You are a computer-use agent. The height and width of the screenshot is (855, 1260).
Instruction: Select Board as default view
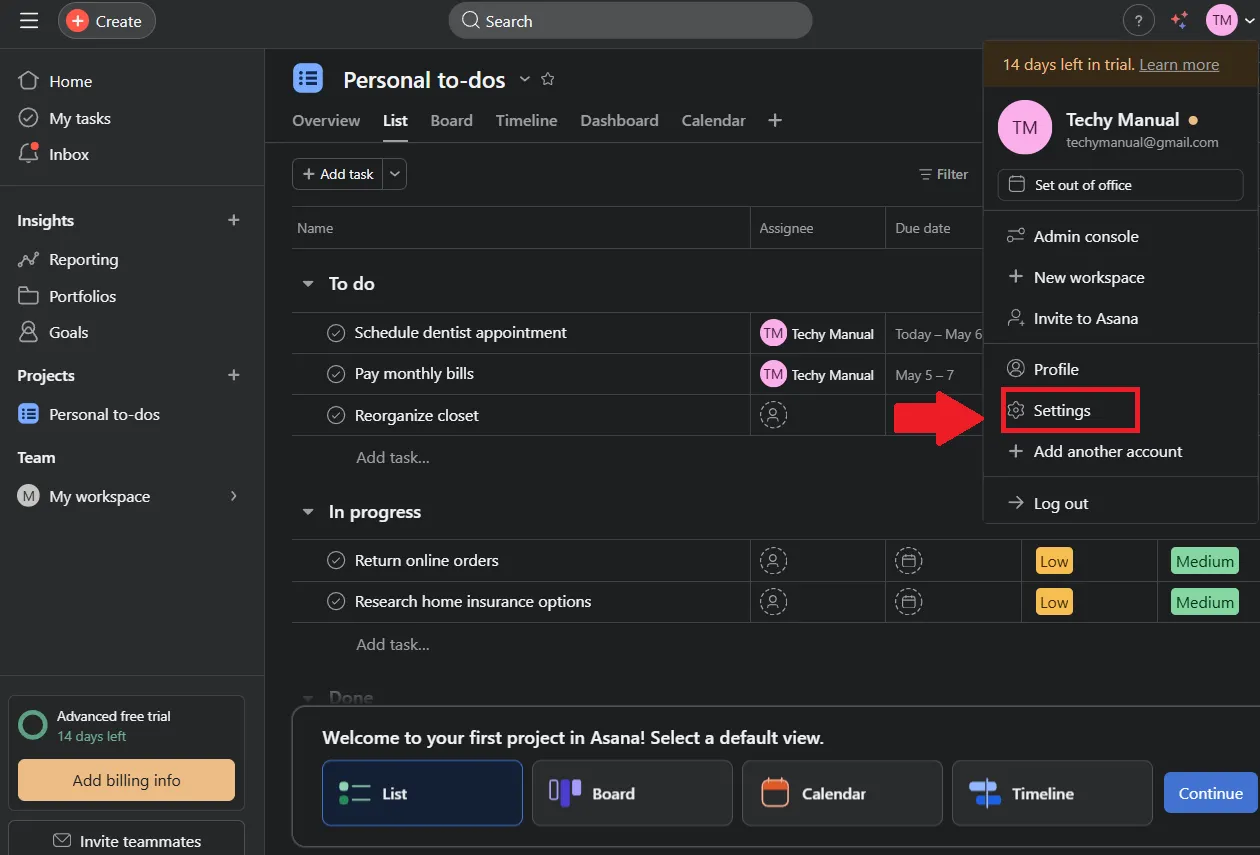click(x=632, y=793)
